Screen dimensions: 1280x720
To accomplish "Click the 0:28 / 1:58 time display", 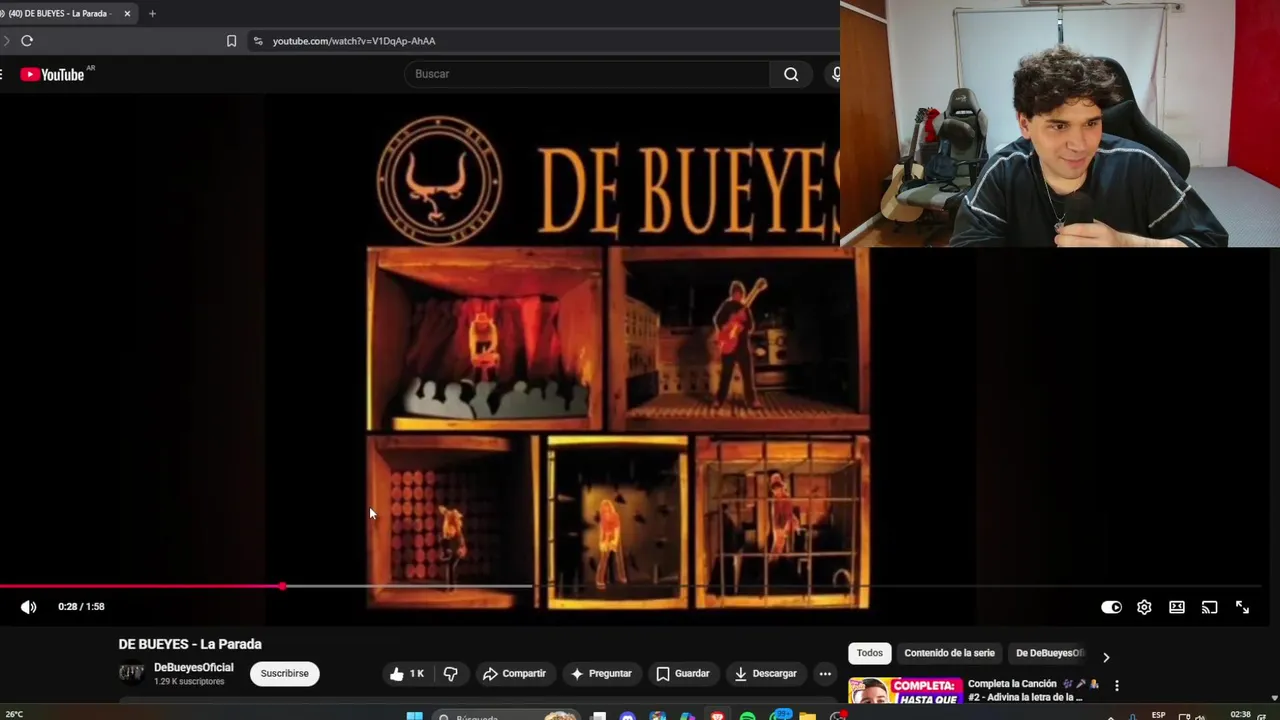I will click(x=81, y=607).
